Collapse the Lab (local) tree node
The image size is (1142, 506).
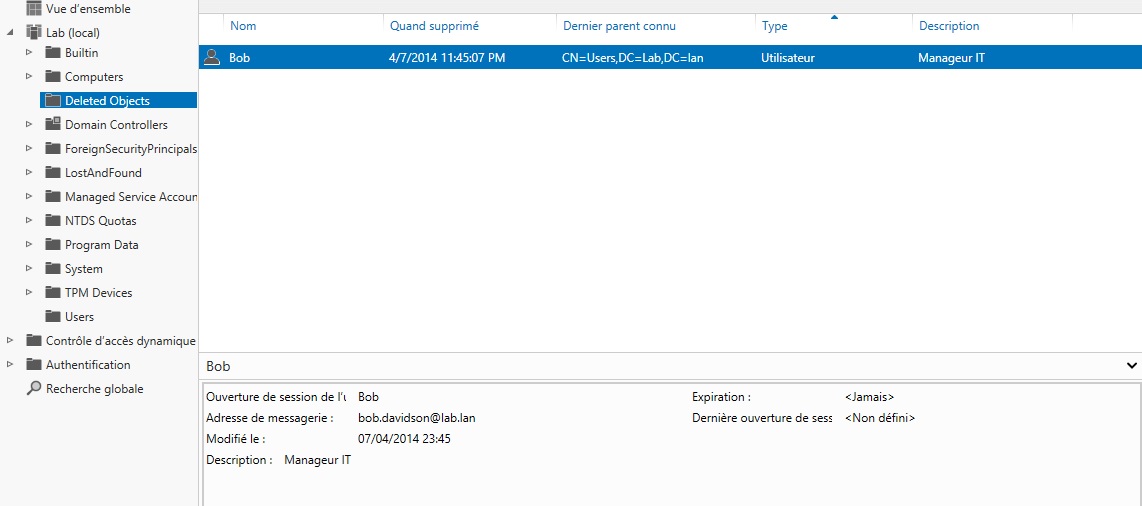[11, 33]
